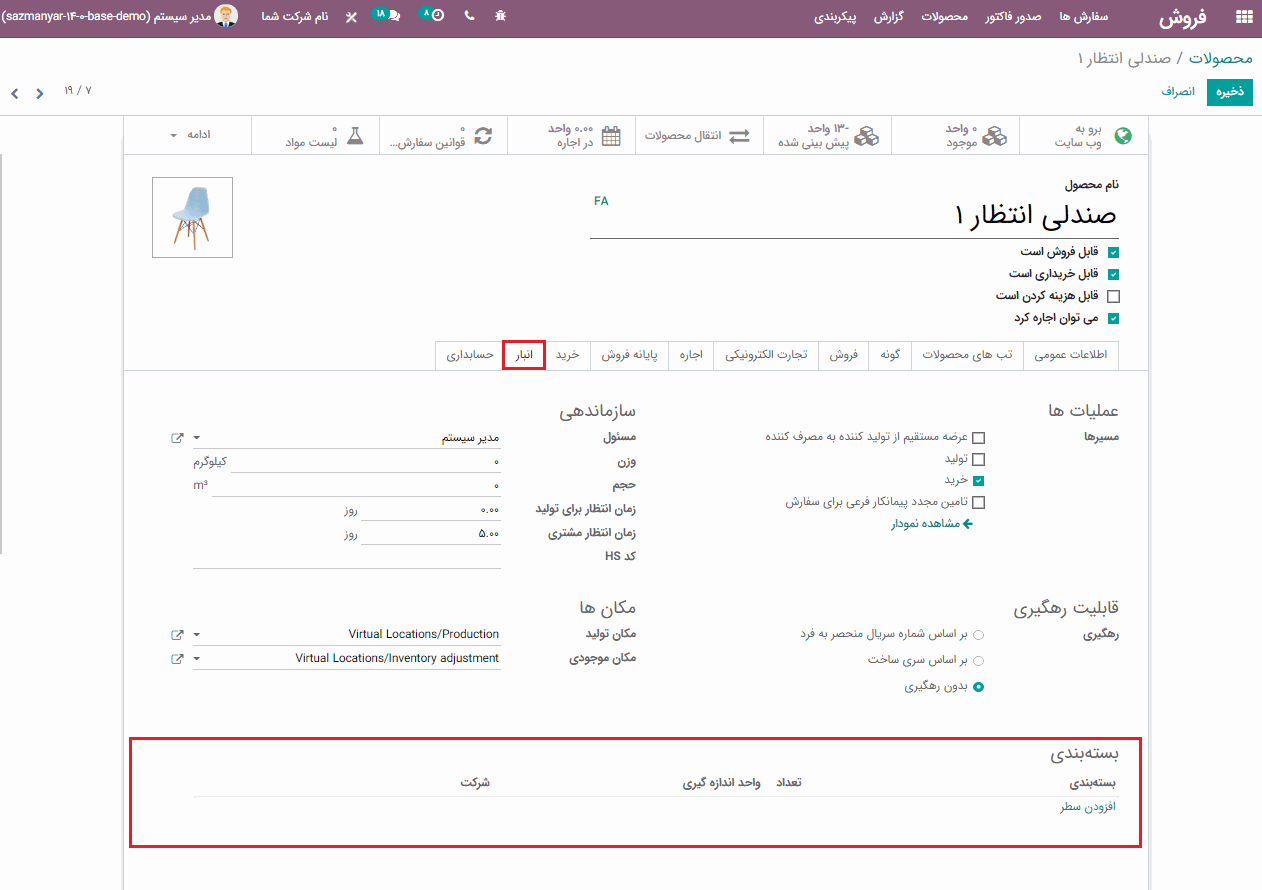Image resolution: width=1262 pixels, height=890 pixels.
Task: Open the 'مکان تولید' location dropdown arrow
Action: point(197,635)
